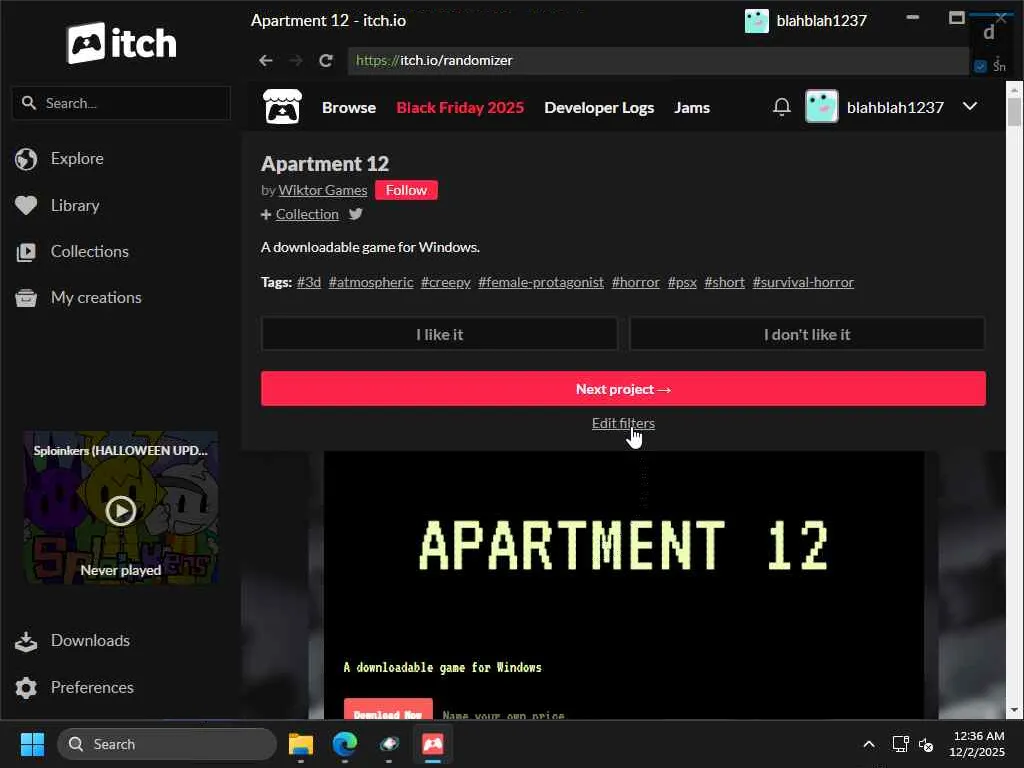Open the #survival-horror tag
Screen dimensions: 1024x768
click(803, 282)
